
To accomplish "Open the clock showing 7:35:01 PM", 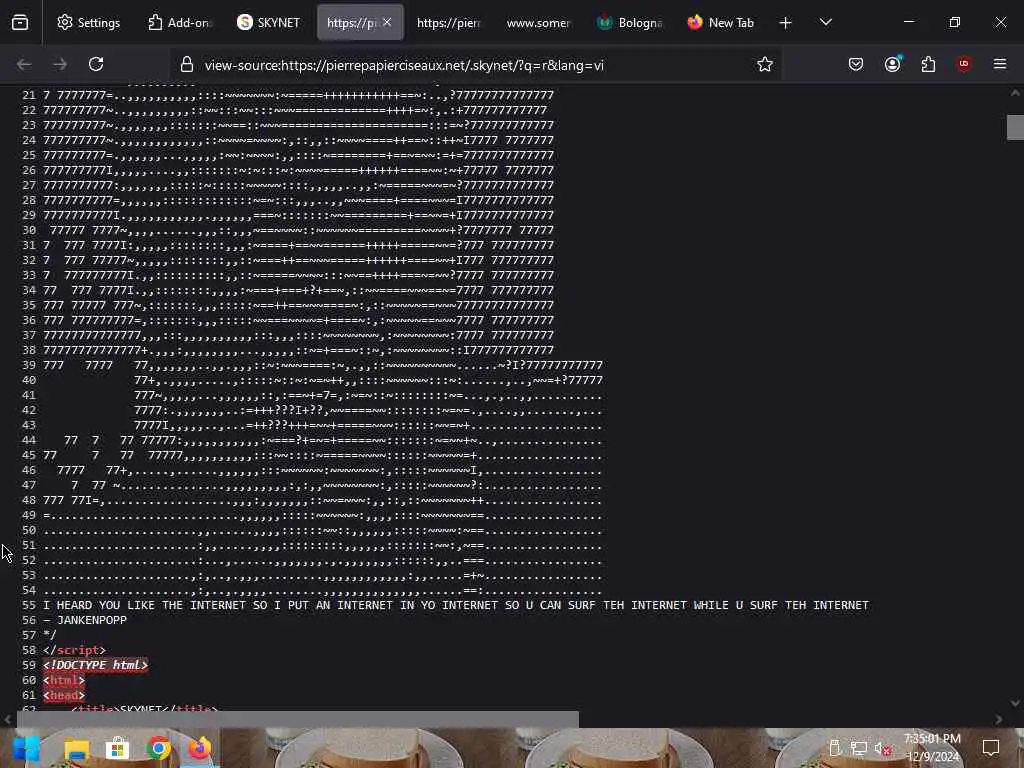I will [932, 748].
